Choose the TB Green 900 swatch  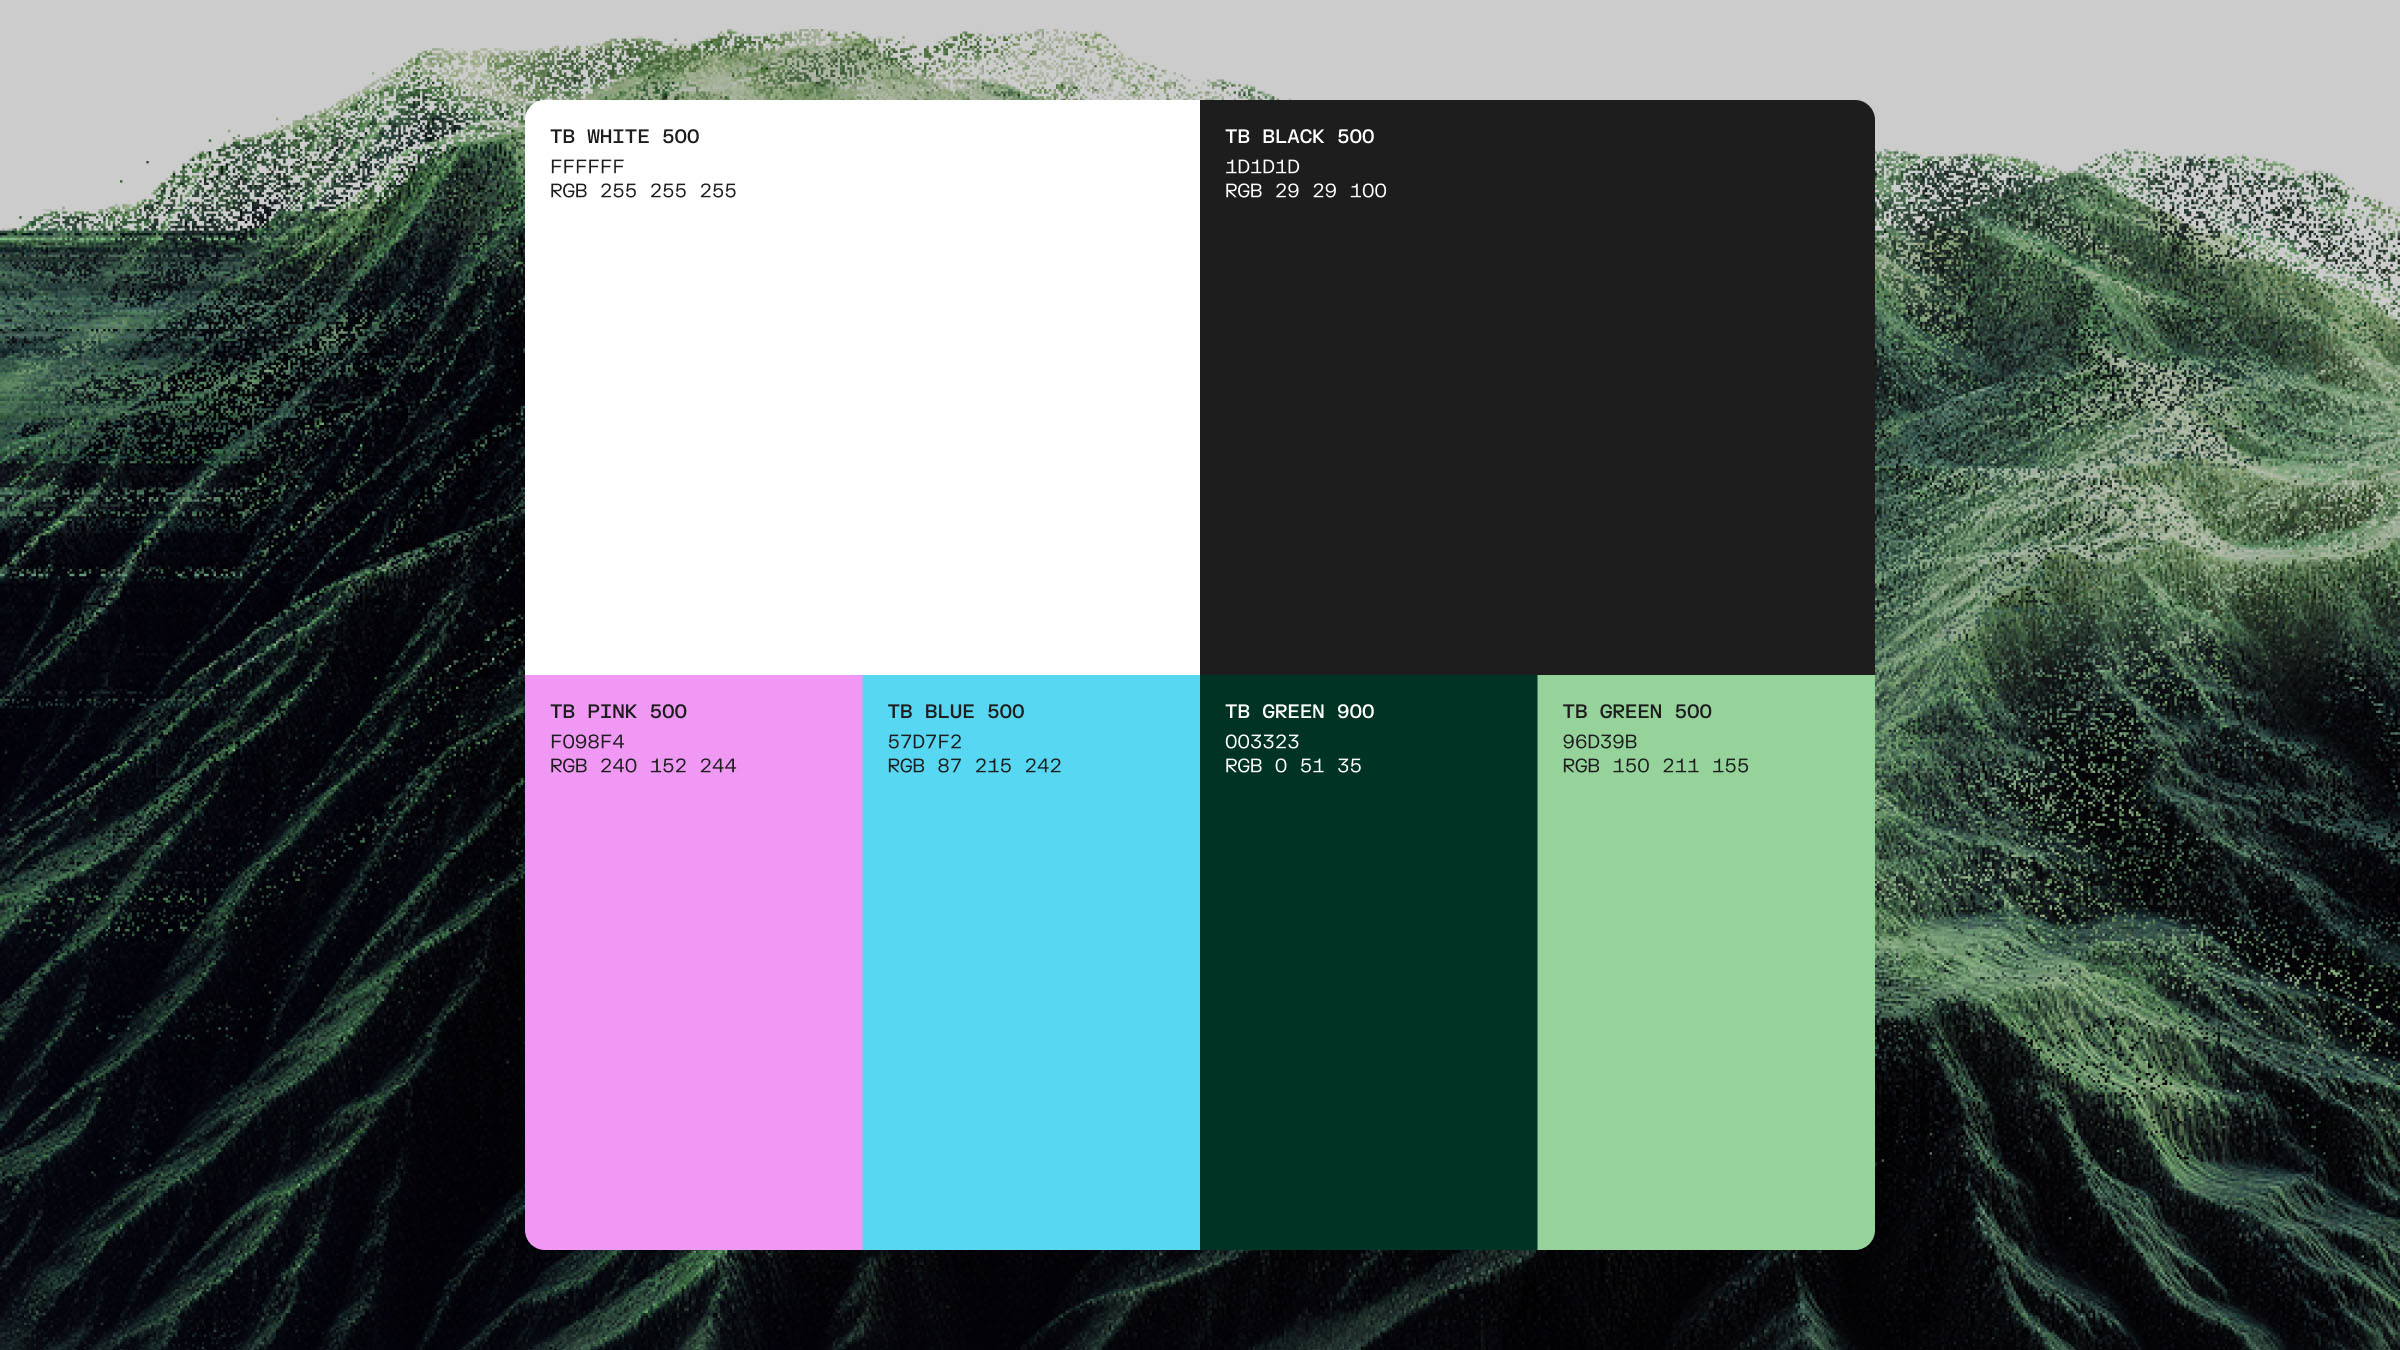pyautogui.click(x=1368, y=962)
